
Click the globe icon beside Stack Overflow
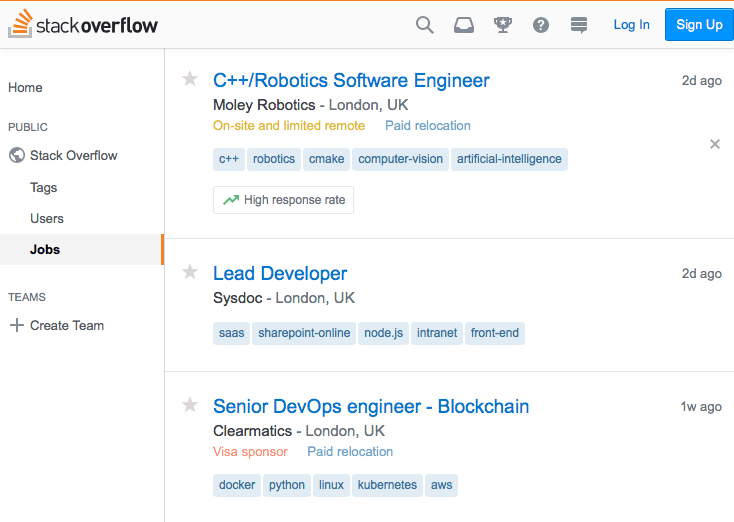click(x=17, y=155)
